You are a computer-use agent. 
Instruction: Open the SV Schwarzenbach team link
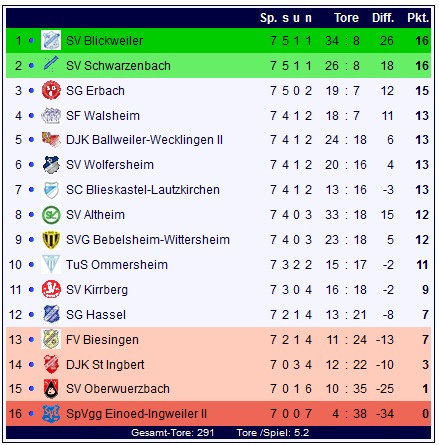coord(118,66)
